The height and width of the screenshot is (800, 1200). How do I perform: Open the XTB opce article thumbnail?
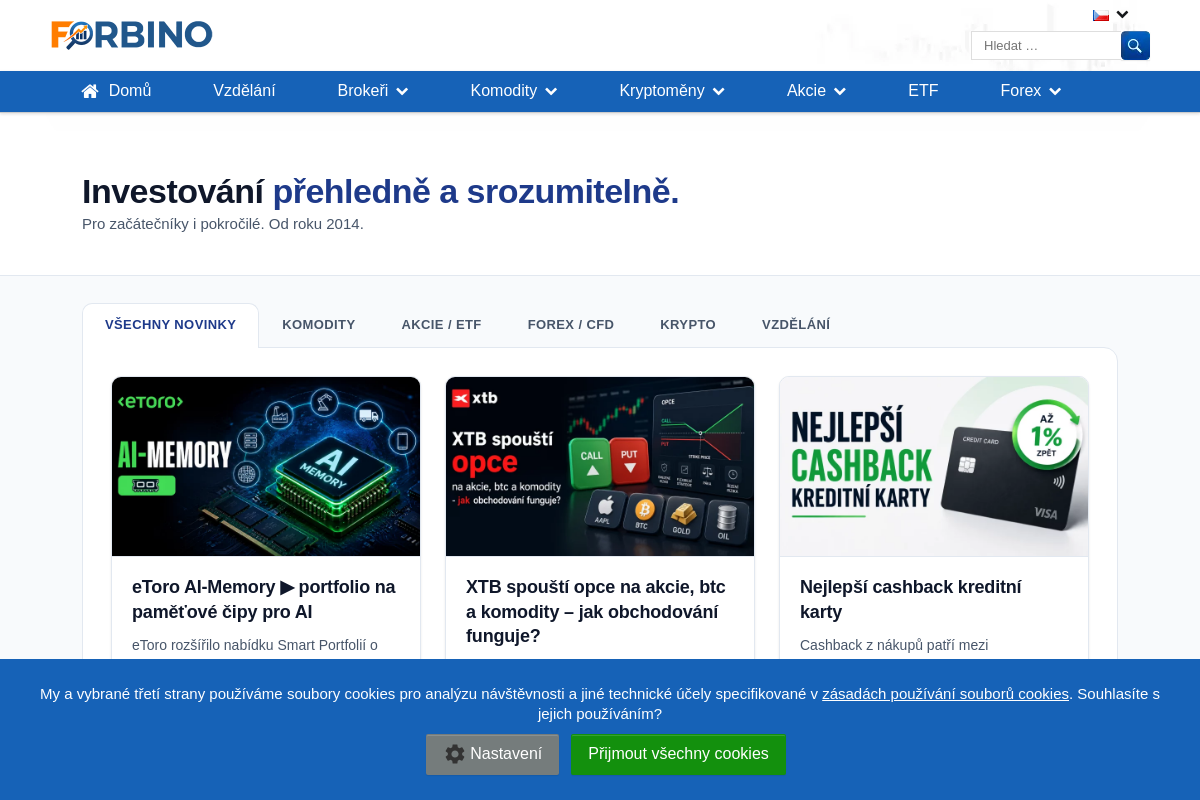pos(600,466)
